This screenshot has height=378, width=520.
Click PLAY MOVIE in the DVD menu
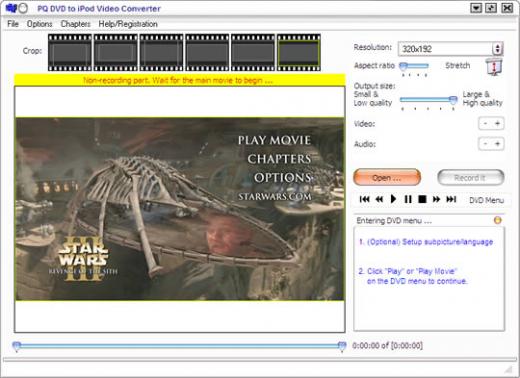click(x=274, y=140)
